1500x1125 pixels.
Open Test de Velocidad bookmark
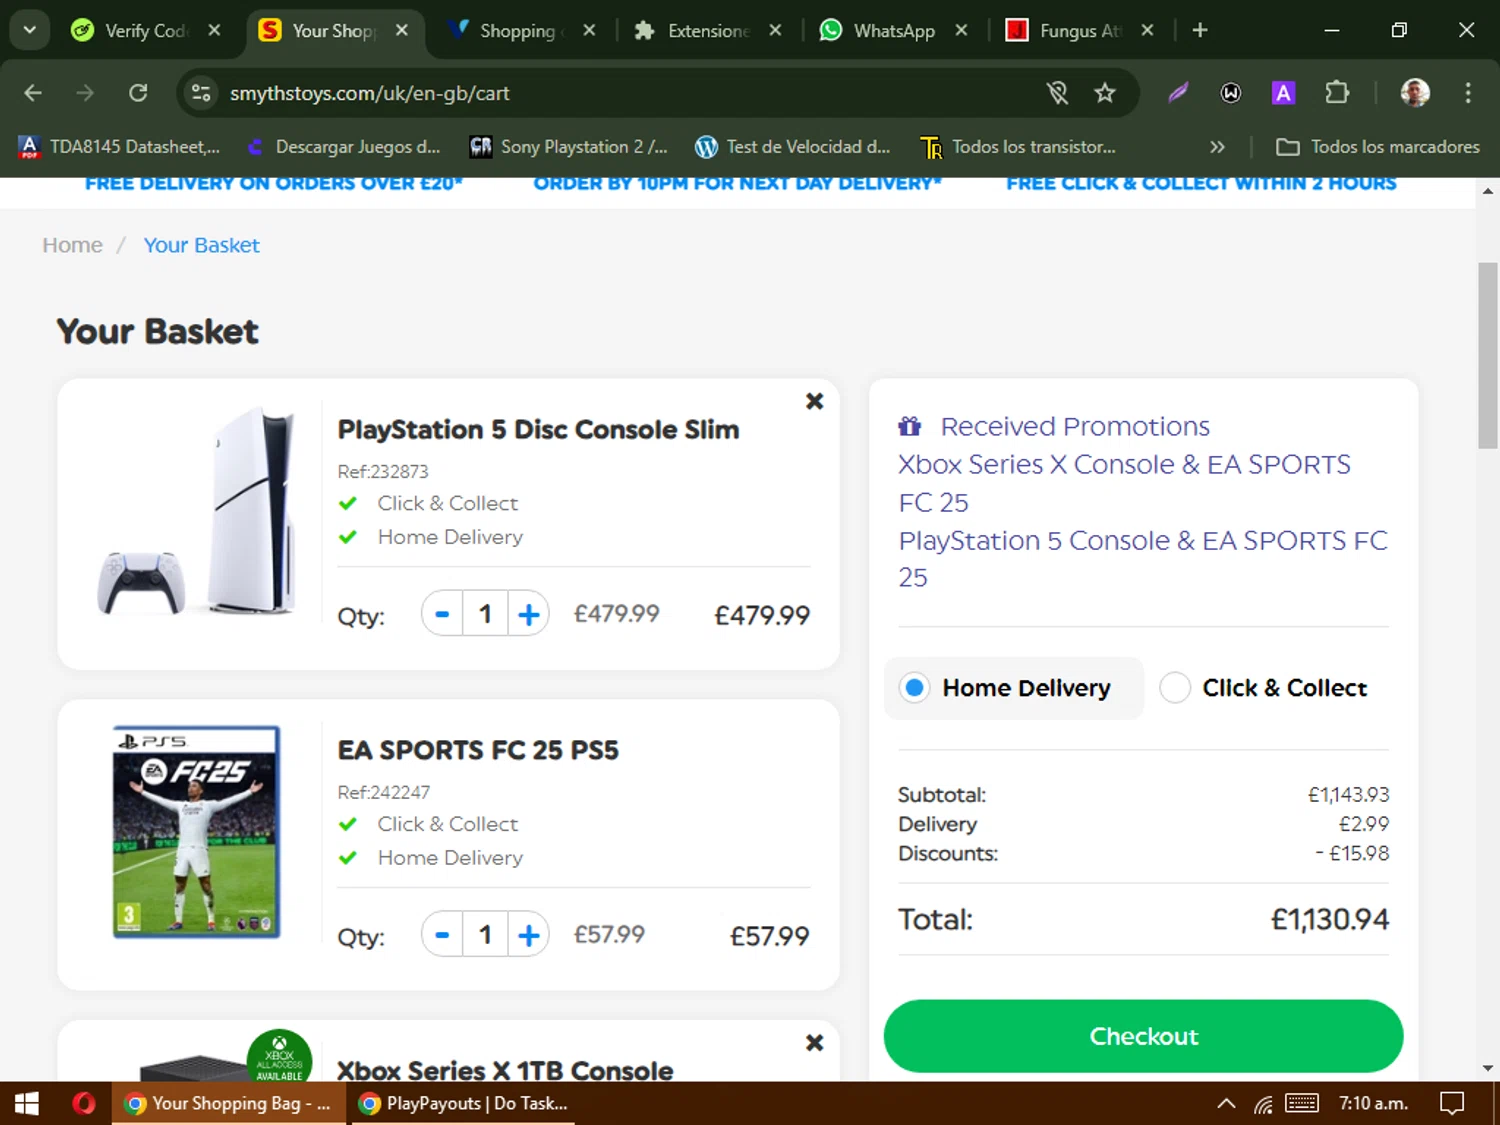[x=793, y=147]
